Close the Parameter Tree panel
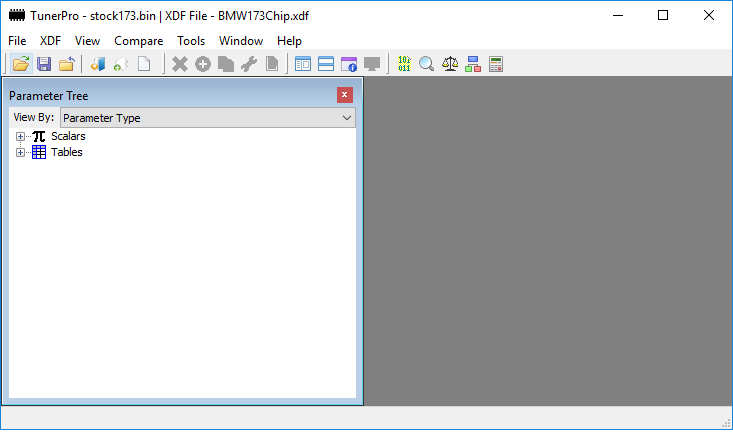Viewport: 733px width, 432px height. tap(345, 95)
